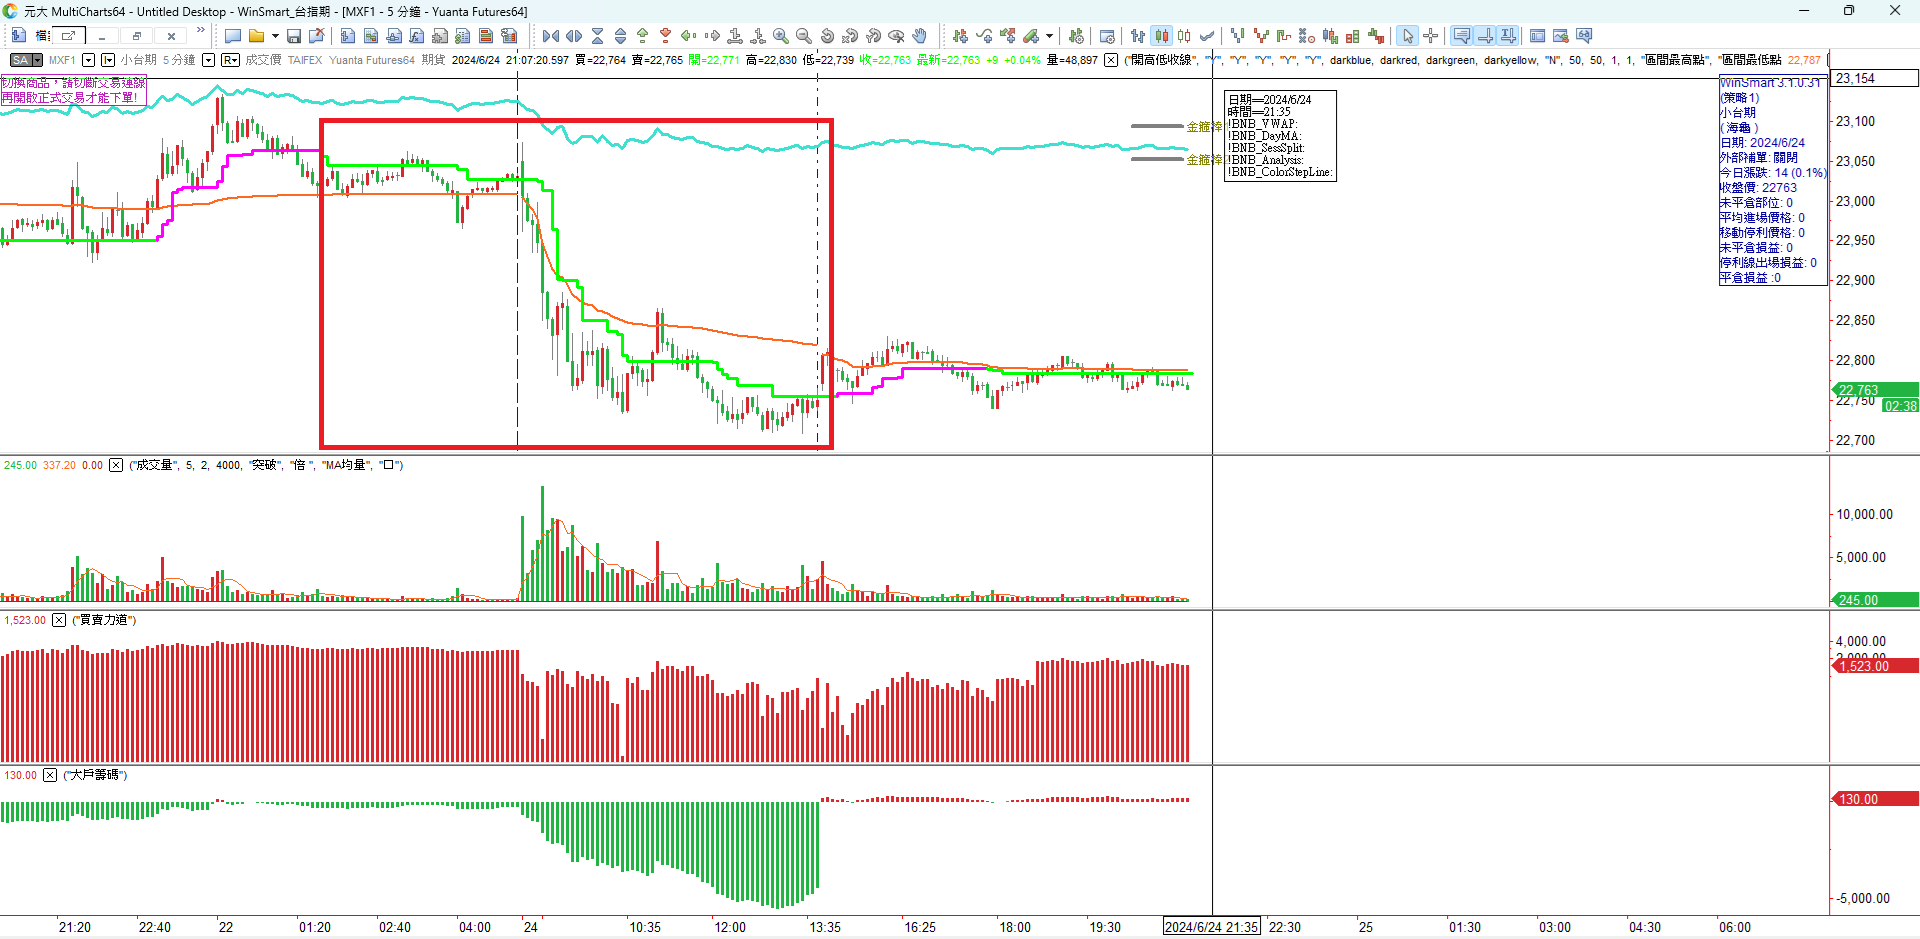
Task: Switch chart to line-on-close style
Action: [x=1207, y=36]
